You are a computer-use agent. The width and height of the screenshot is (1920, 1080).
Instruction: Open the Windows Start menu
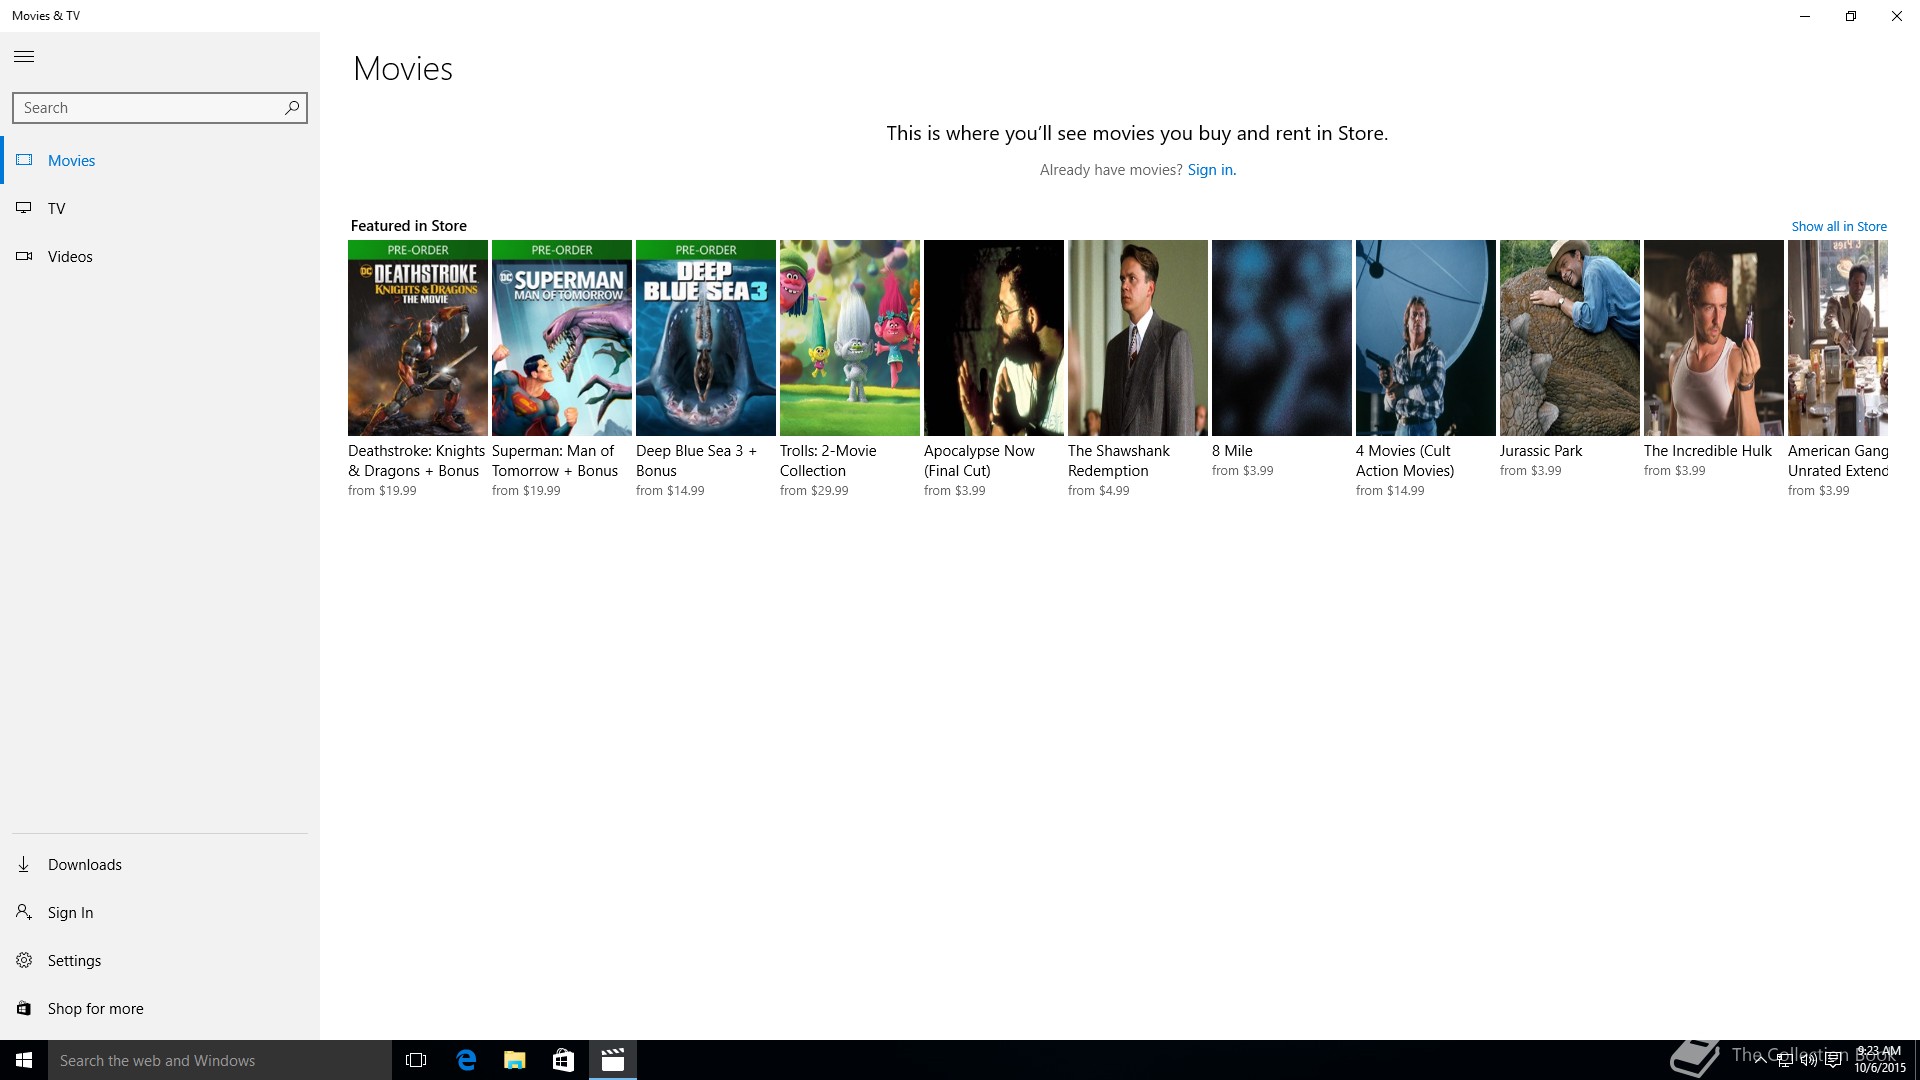tap(24, 1060)
